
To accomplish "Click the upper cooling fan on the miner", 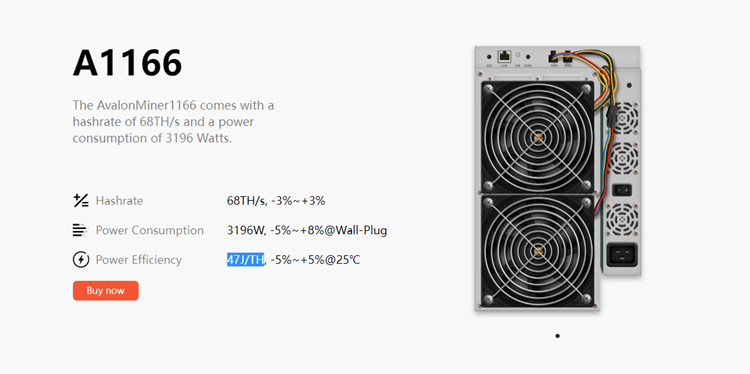I will [538, 137].
